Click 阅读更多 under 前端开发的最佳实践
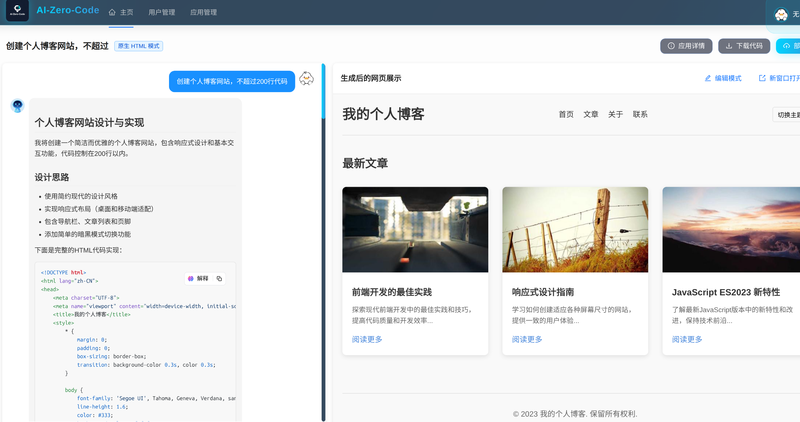 click(x=367, y=339)
